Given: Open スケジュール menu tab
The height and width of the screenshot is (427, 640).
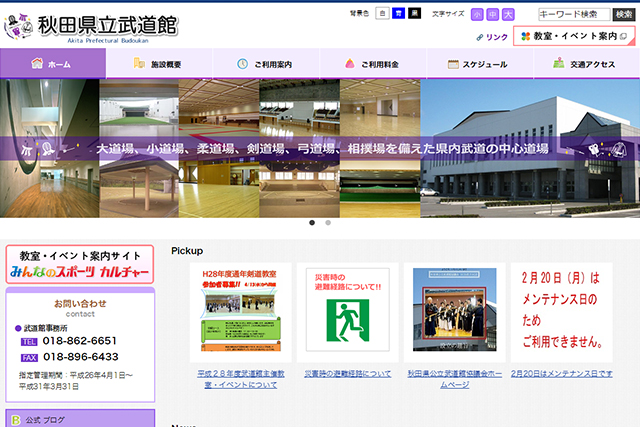Looking at the screenshot, I should click(x=480, y=63).
